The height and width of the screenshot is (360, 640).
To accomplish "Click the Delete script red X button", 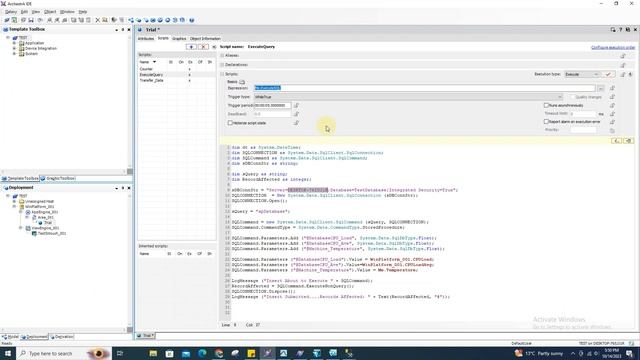I will [203, 47].
